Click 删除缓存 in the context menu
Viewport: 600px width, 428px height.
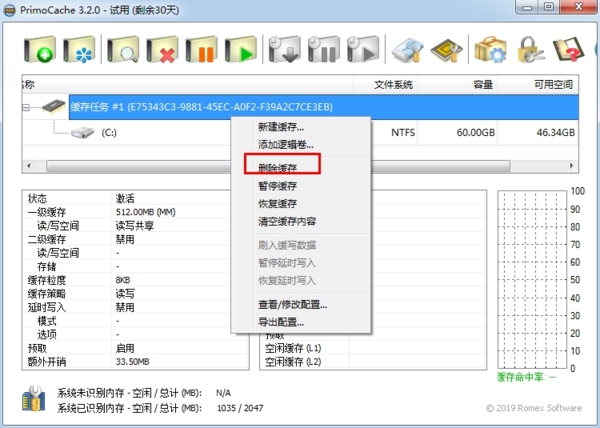point(277,168)
